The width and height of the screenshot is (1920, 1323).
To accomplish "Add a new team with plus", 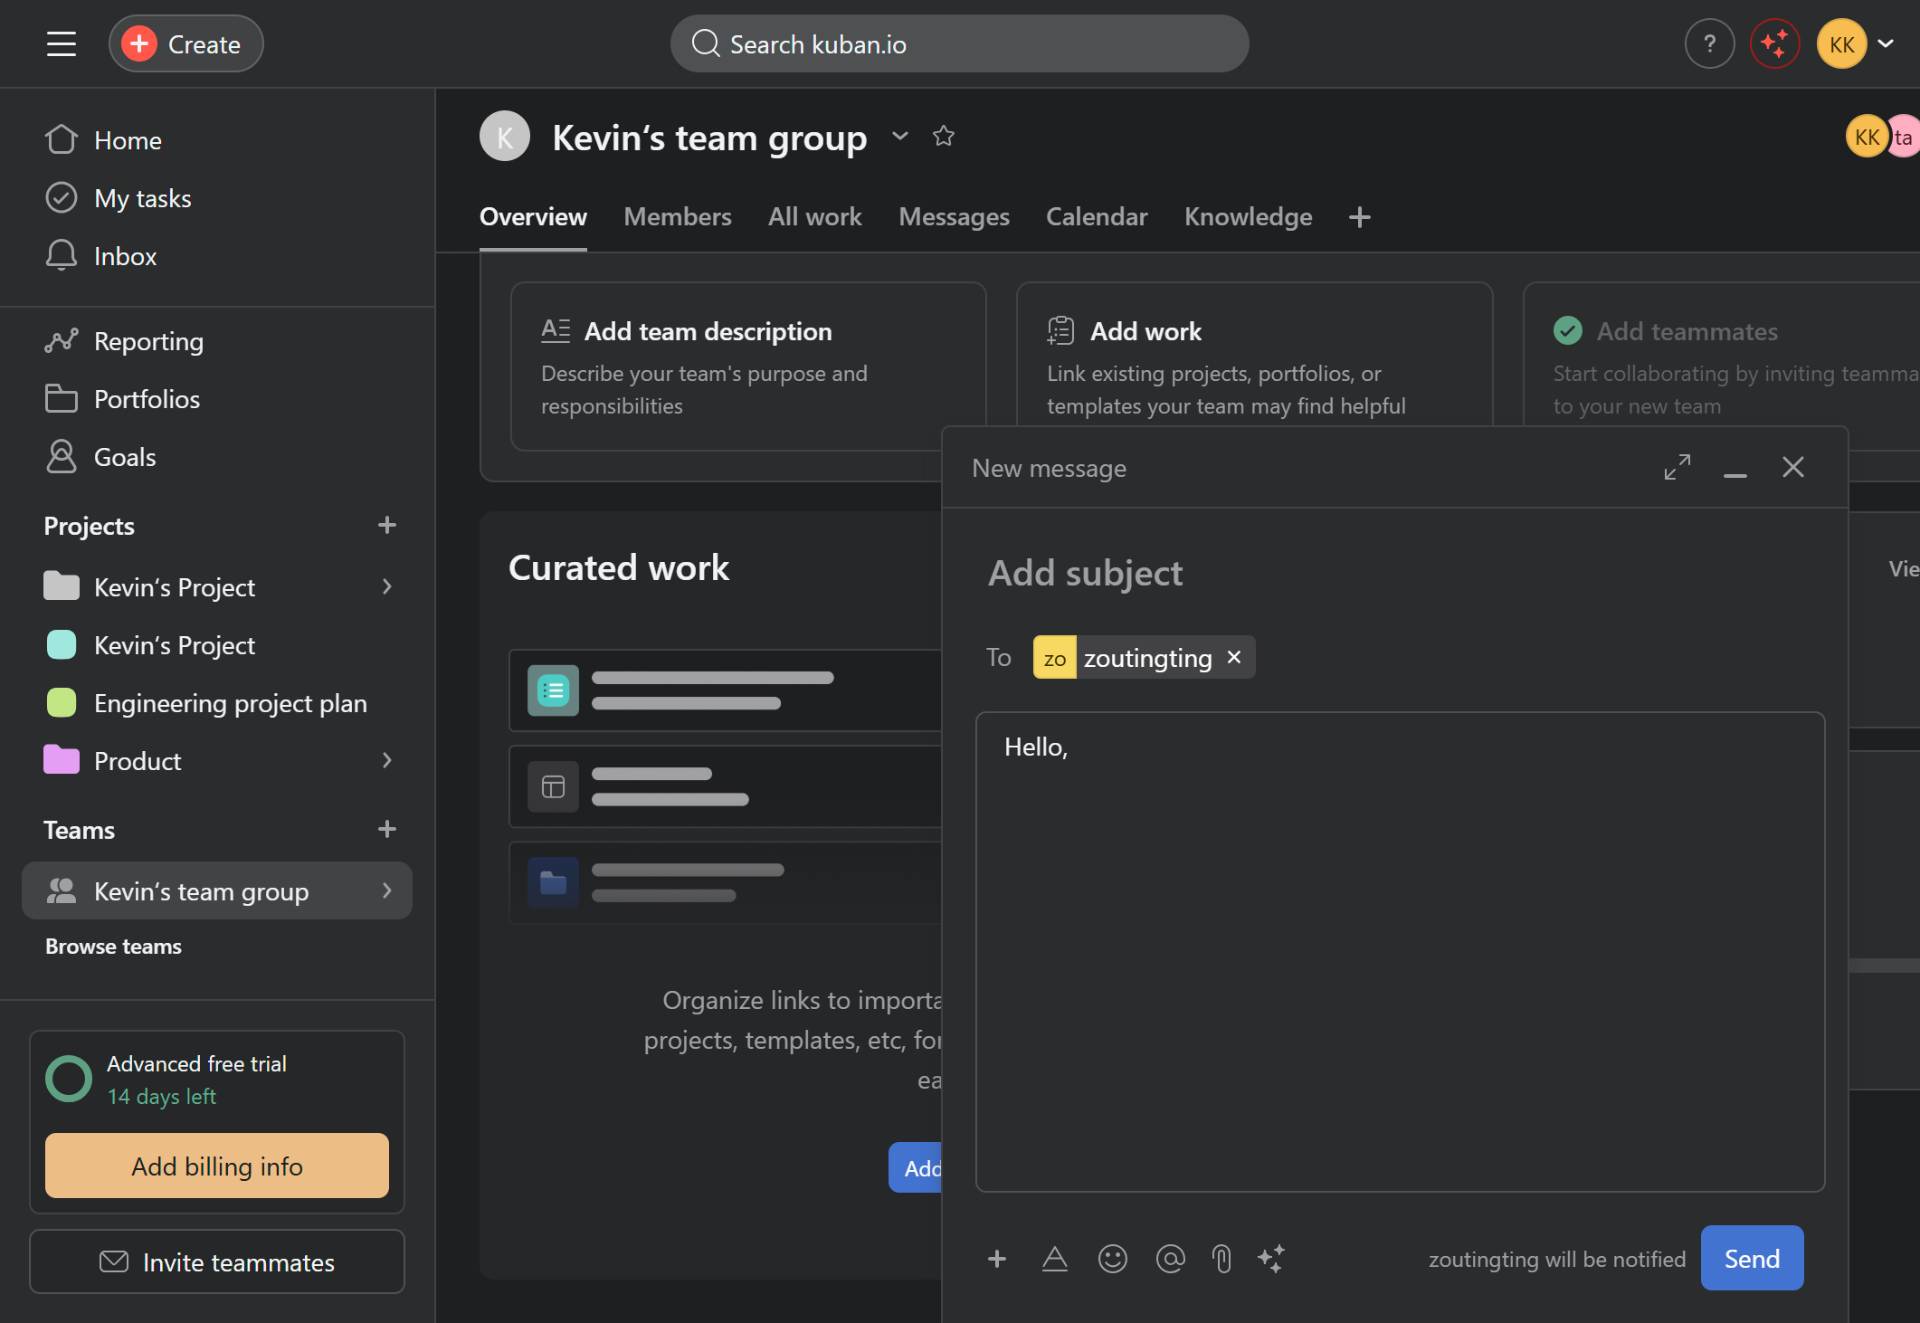I will pos(387,829).
